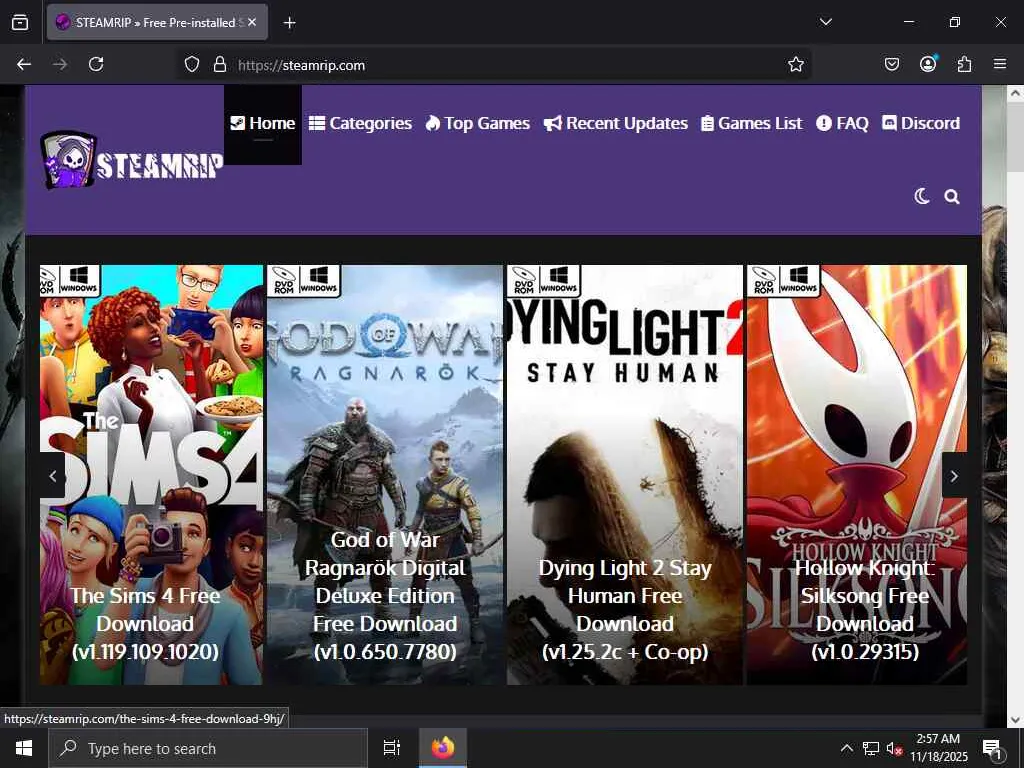Viewport: 1024px width, 768px height.
Task: Open the Windows Start menu
Action: pyautogui.click(x=24, y=748)
